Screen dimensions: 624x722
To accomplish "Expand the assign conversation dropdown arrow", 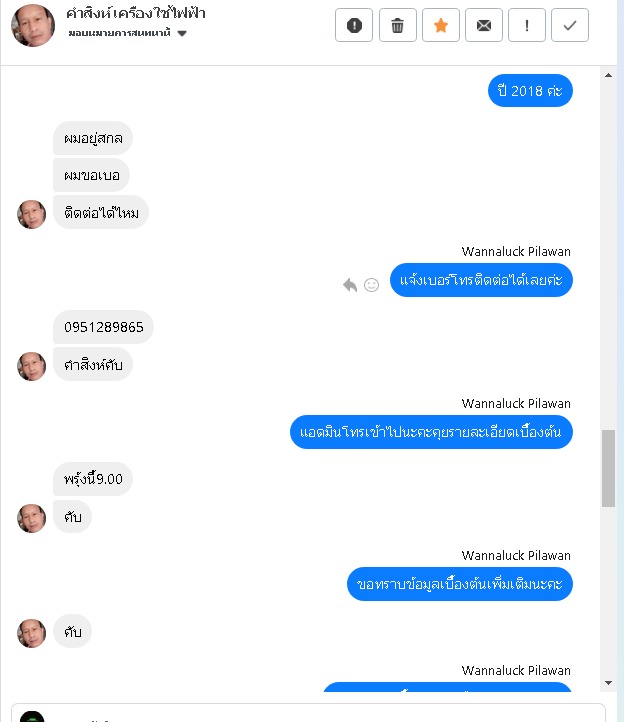I will (182, 33).
